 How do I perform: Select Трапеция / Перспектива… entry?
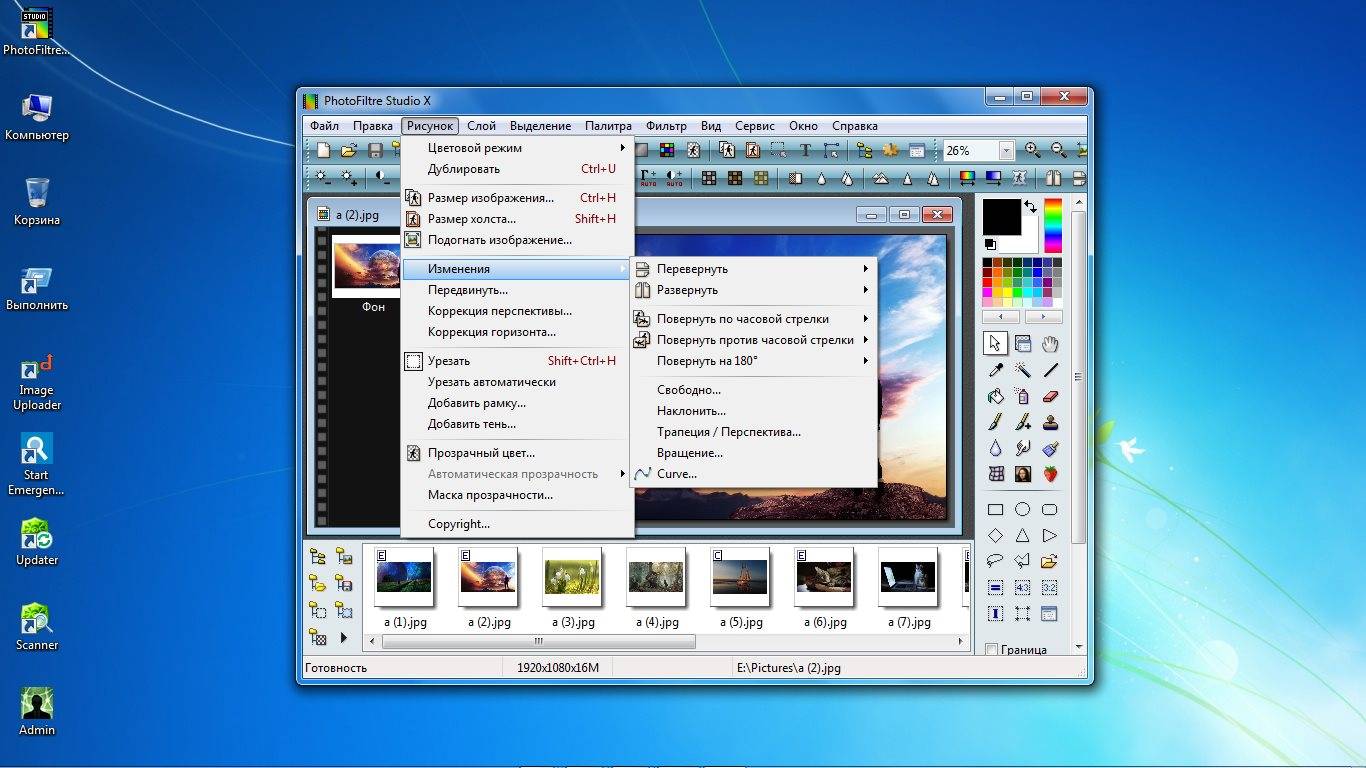pos(753,432)
